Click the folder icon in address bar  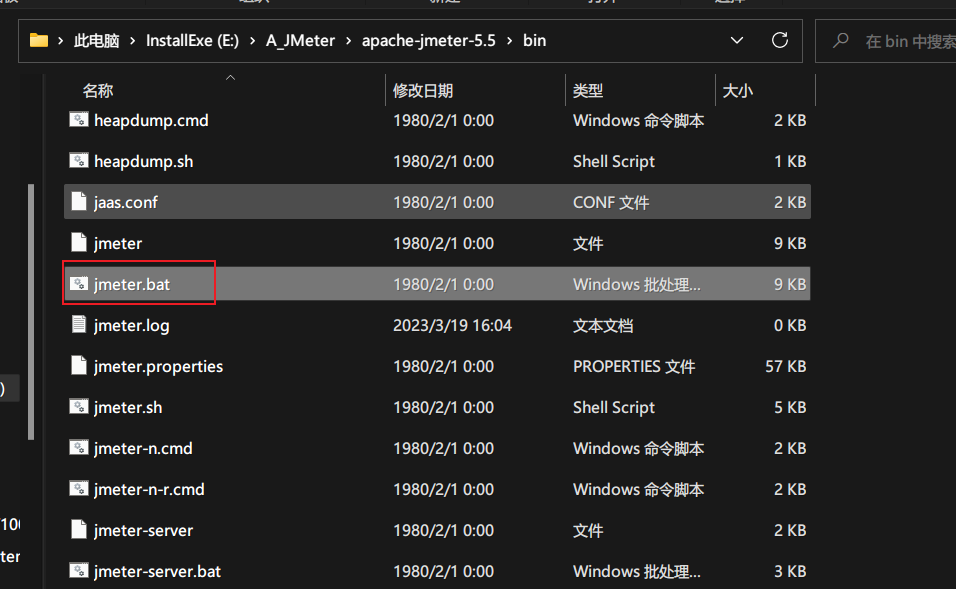pos(39,41)
